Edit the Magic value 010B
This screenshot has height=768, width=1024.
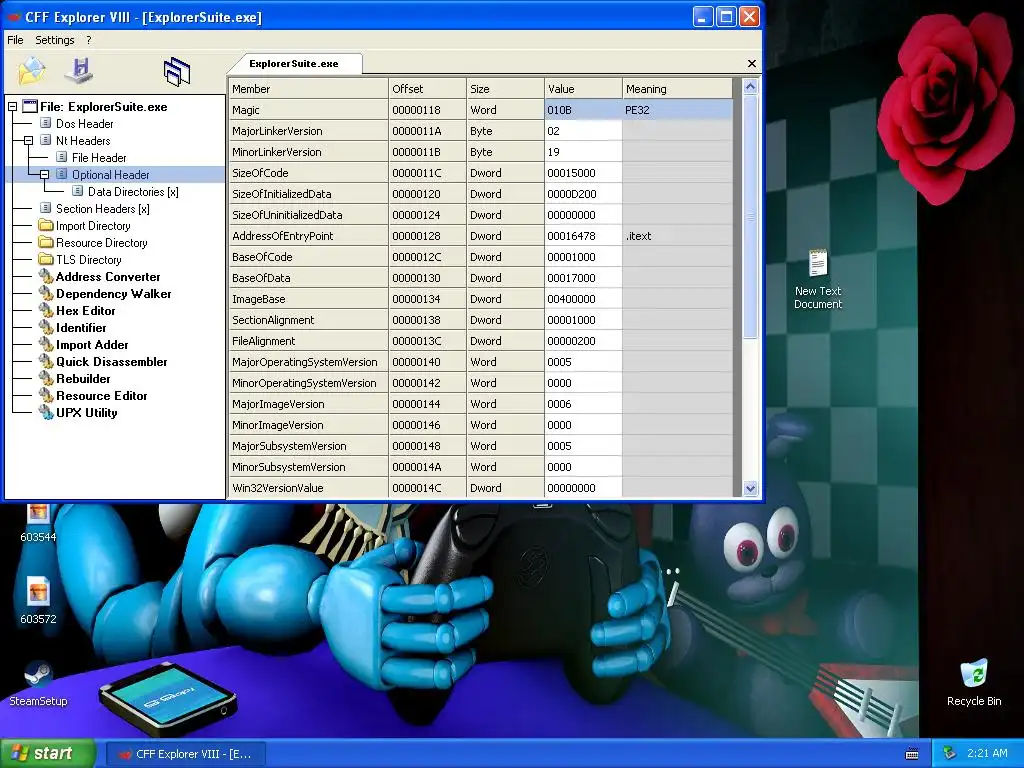[x=583, y=110]
